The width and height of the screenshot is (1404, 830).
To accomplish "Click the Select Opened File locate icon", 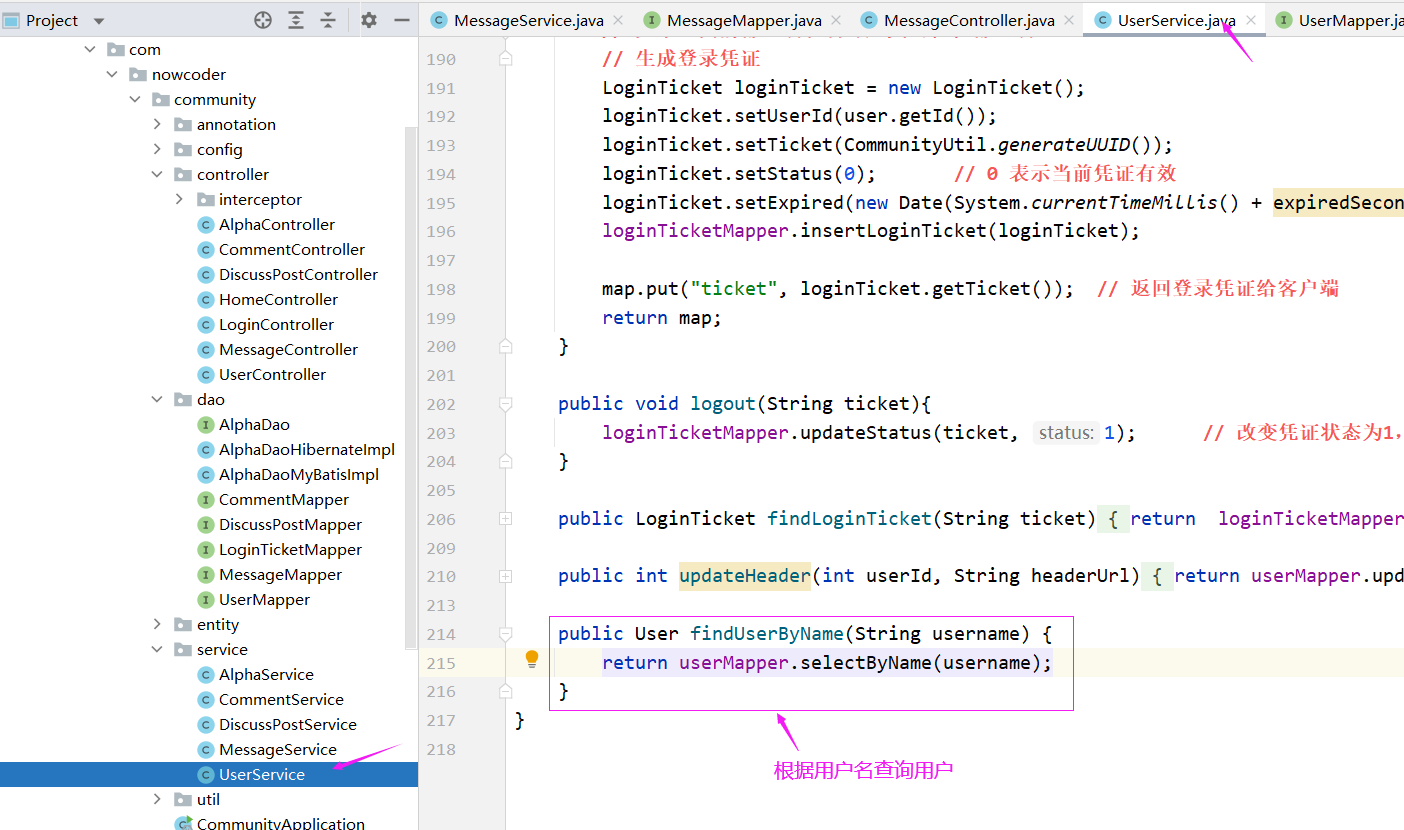I will coord(263,20).
